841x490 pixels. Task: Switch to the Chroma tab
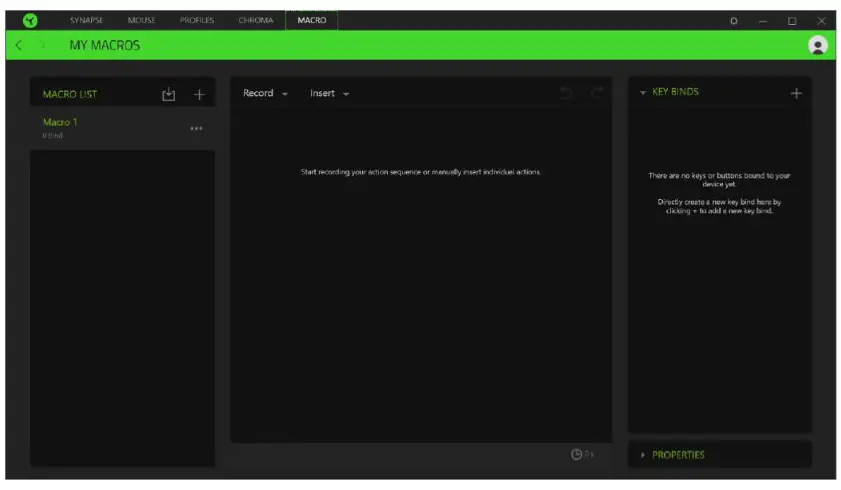tap(256, 20)
